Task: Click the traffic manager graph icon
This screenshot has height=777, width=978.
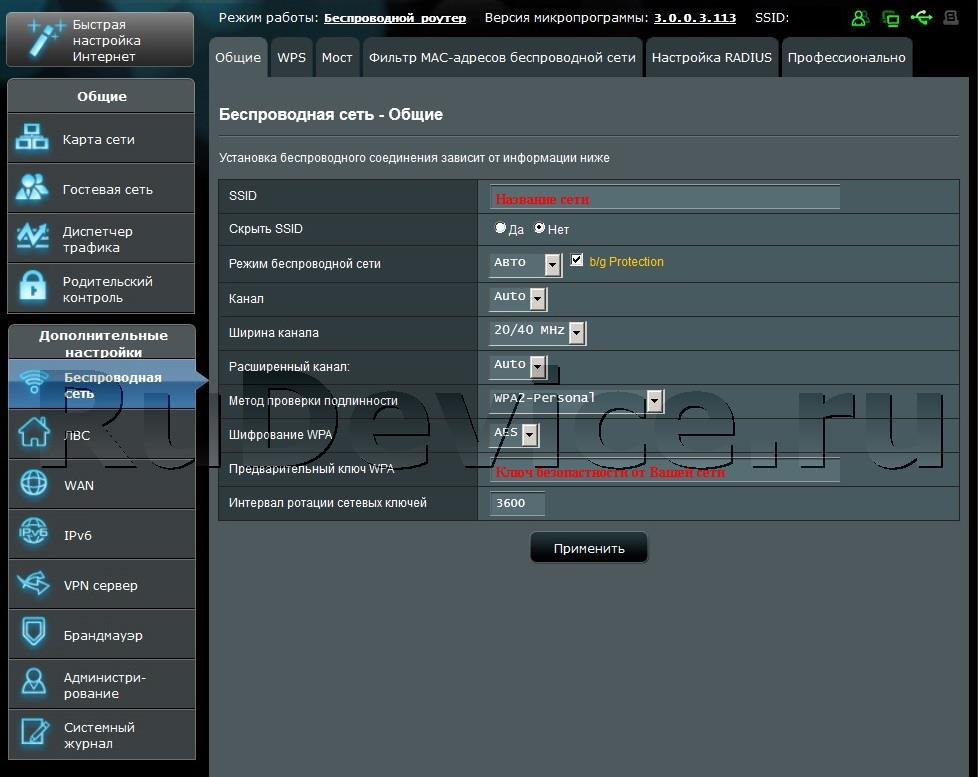Action: (x=32, y=237)
